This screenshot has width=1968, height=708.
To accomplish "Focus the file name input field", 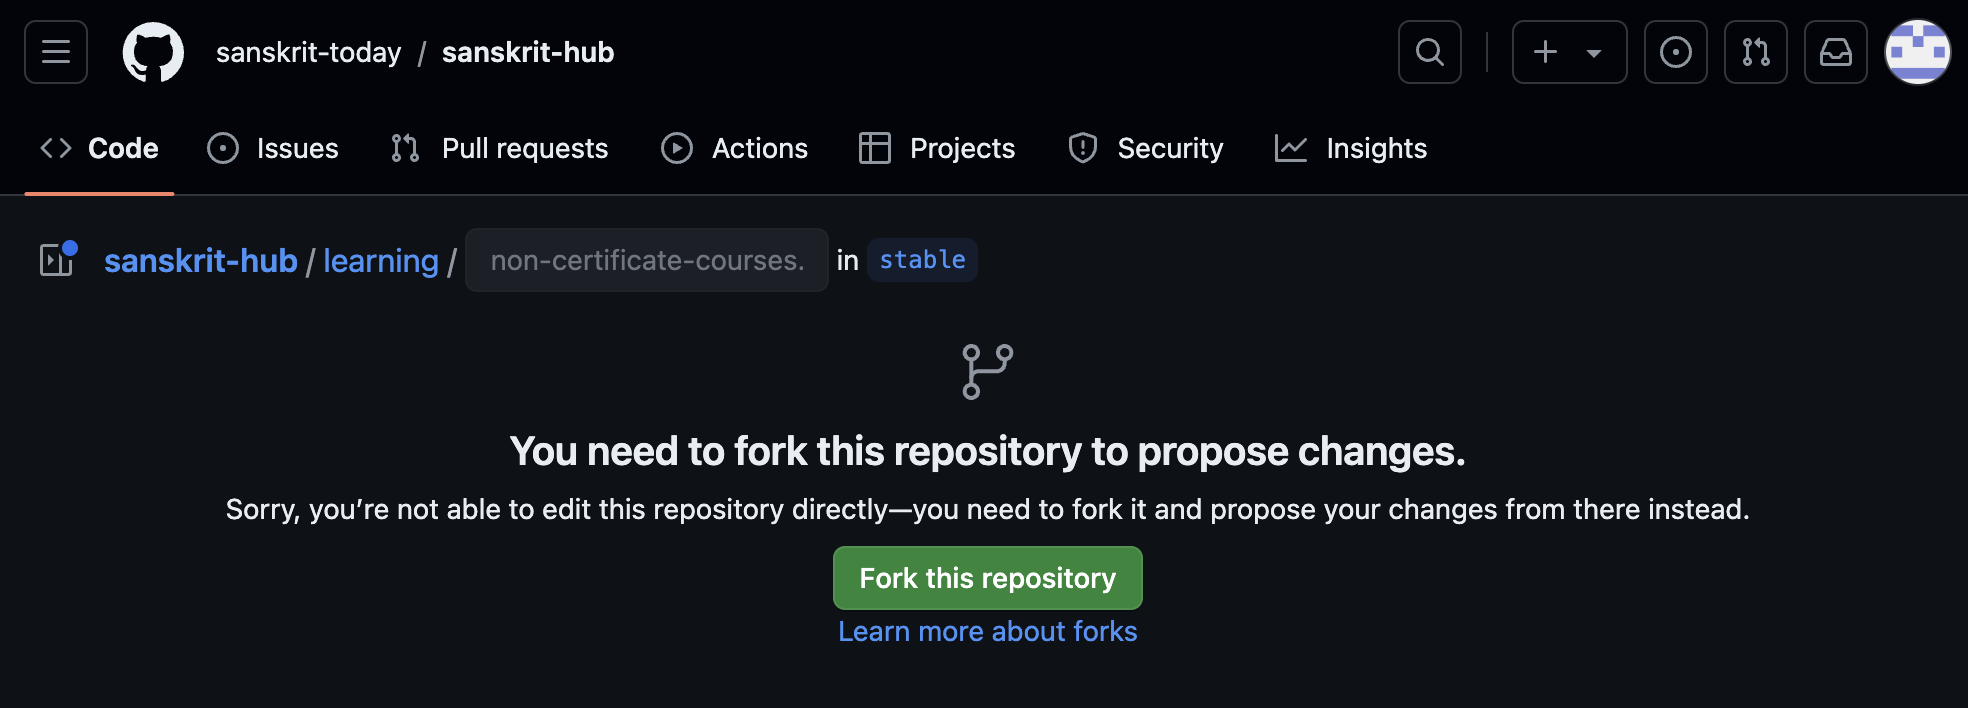I will 647,260.
